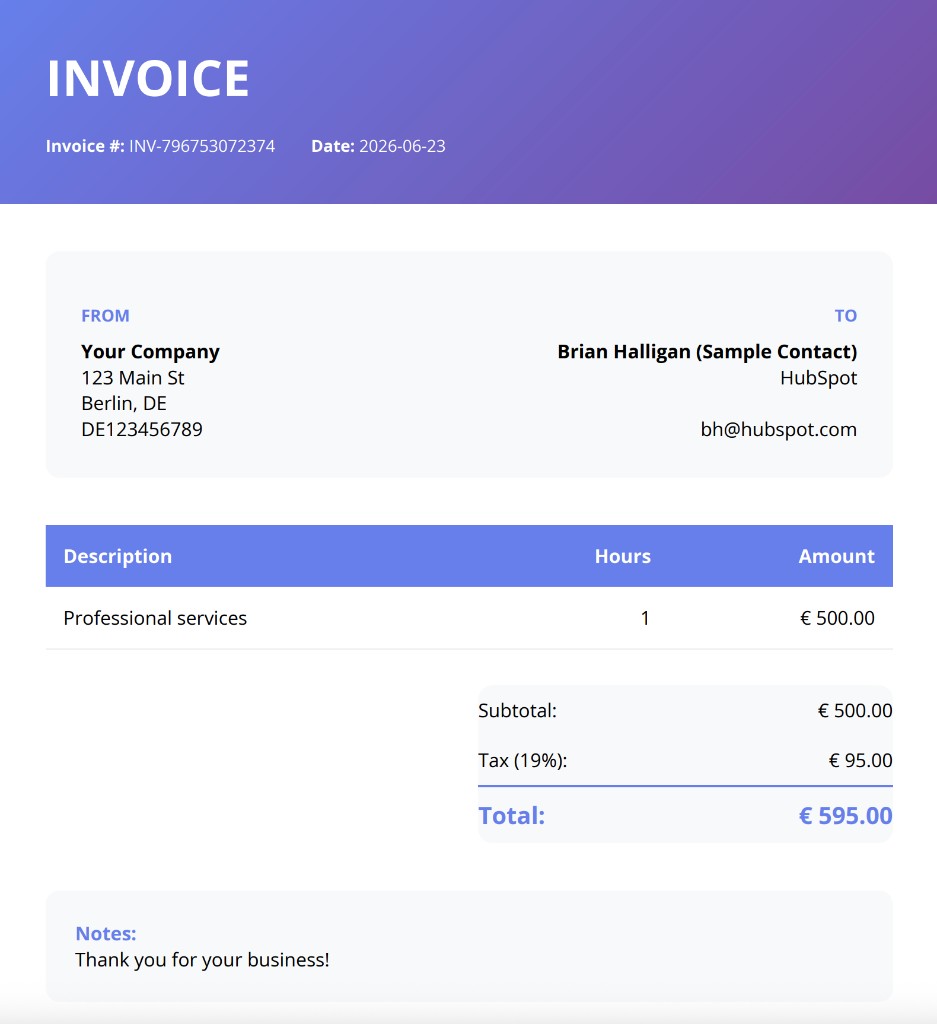Click the tax value € 95.00
Image resolution: width=937 pixels, height=1024 pixels.
tap(861, 760)
